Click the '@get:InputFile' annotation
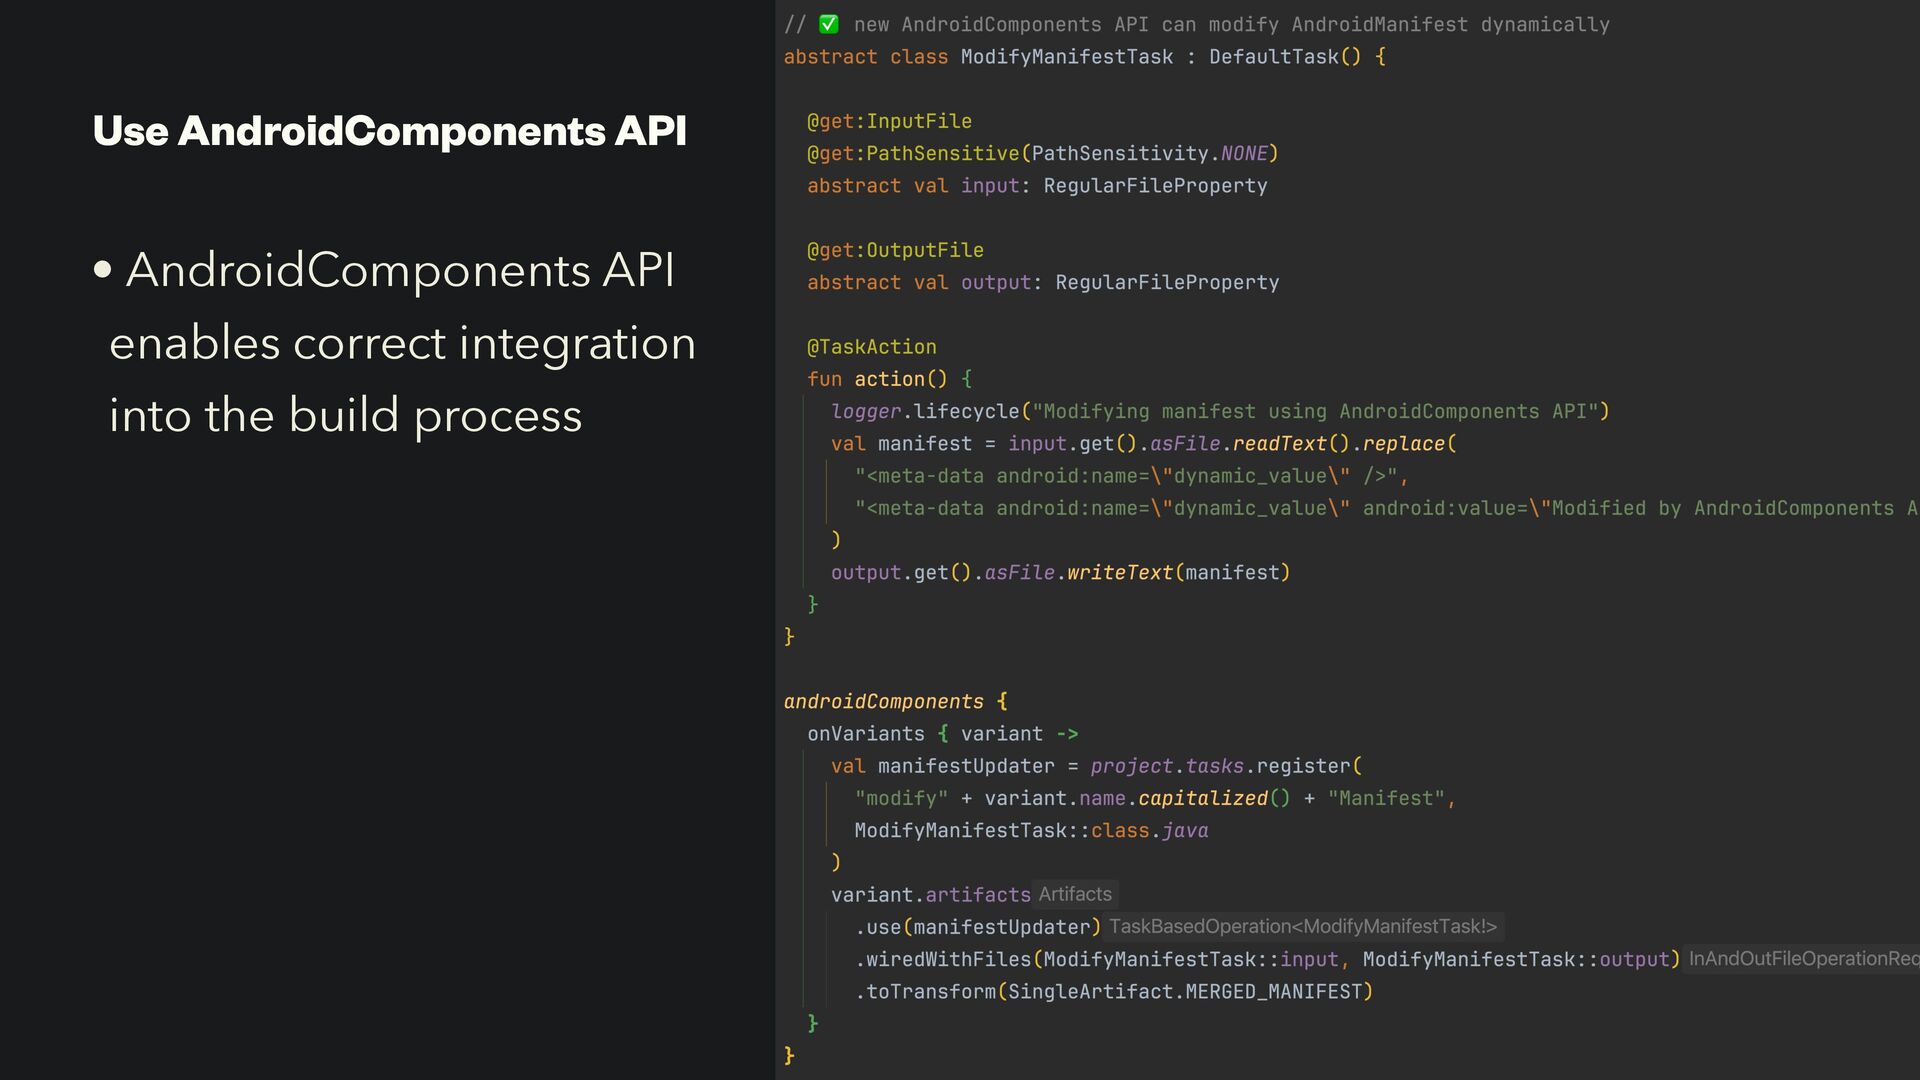The width and height of the screenshot is (1920, 1080). (889, 121)
